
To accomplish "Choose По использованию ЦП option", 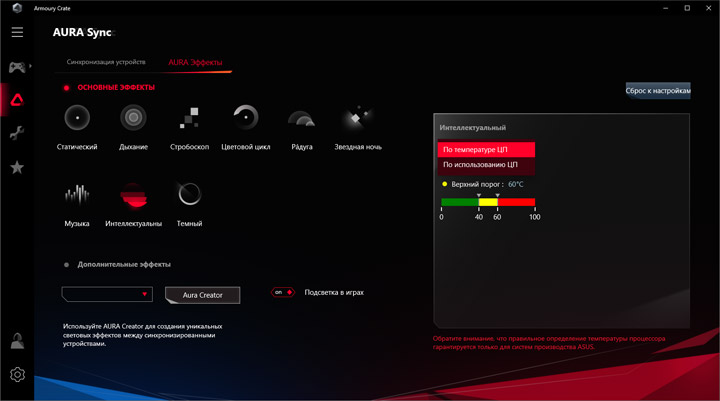I will tap(486, 164).
